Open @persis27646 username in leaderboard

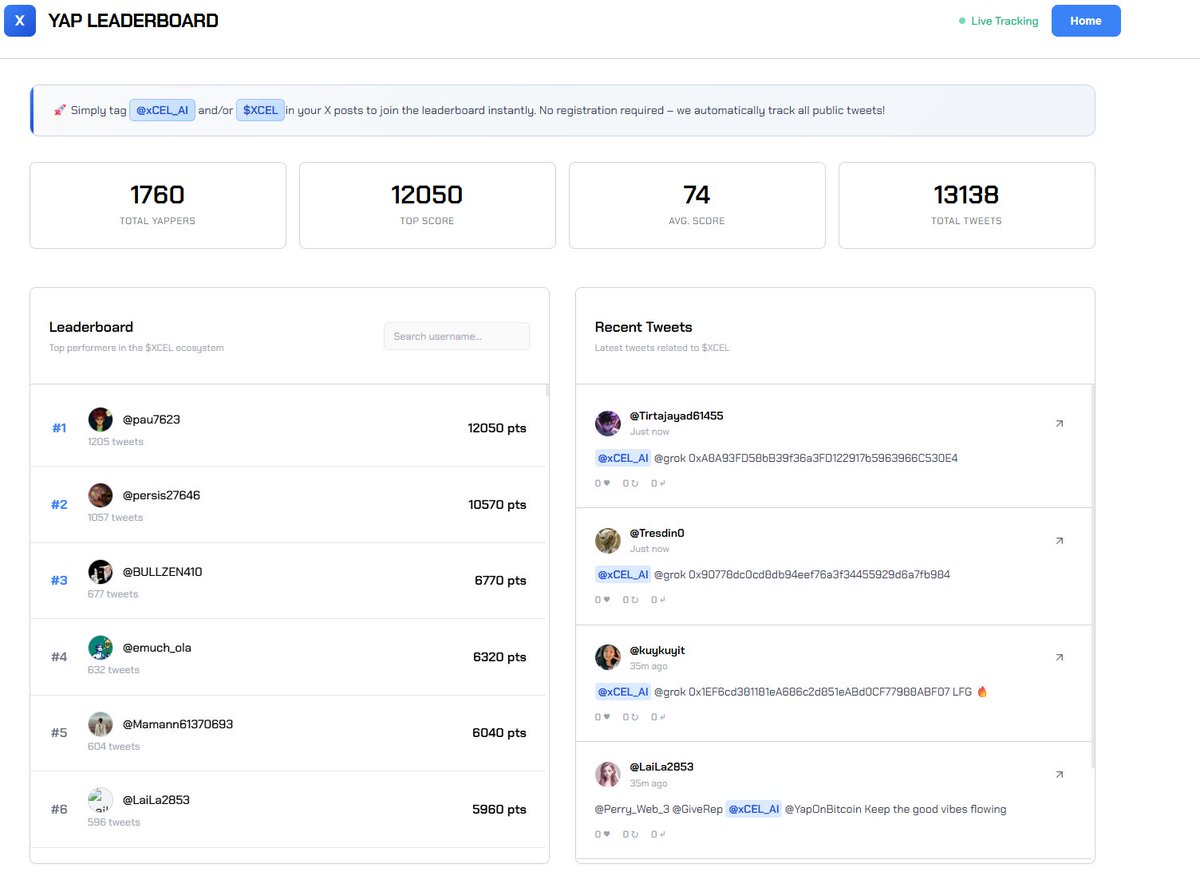[161, 495]
